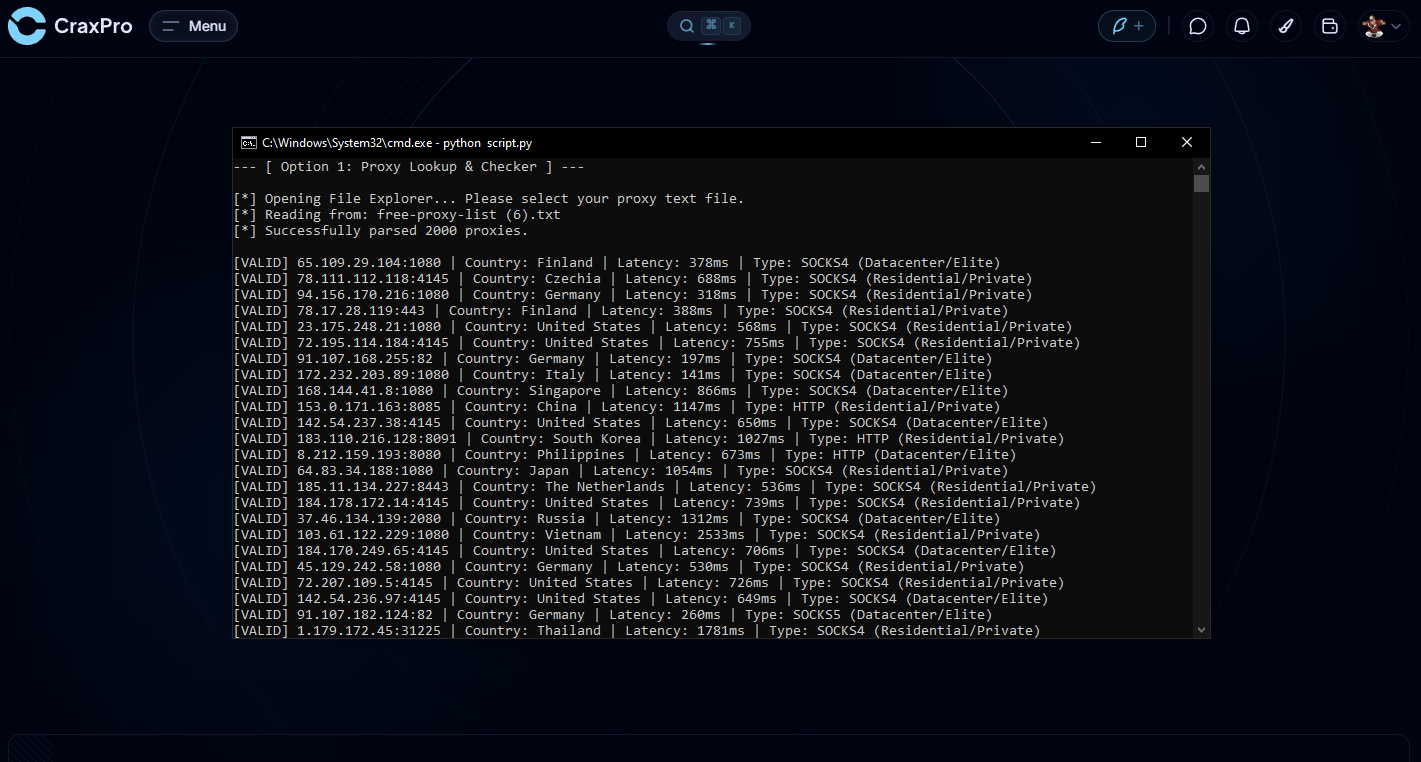Image resolution: width=1421 pixels, height=762 pixels.
Task: Click the cmd scrollbar thumb
Action: point(1201,183)
